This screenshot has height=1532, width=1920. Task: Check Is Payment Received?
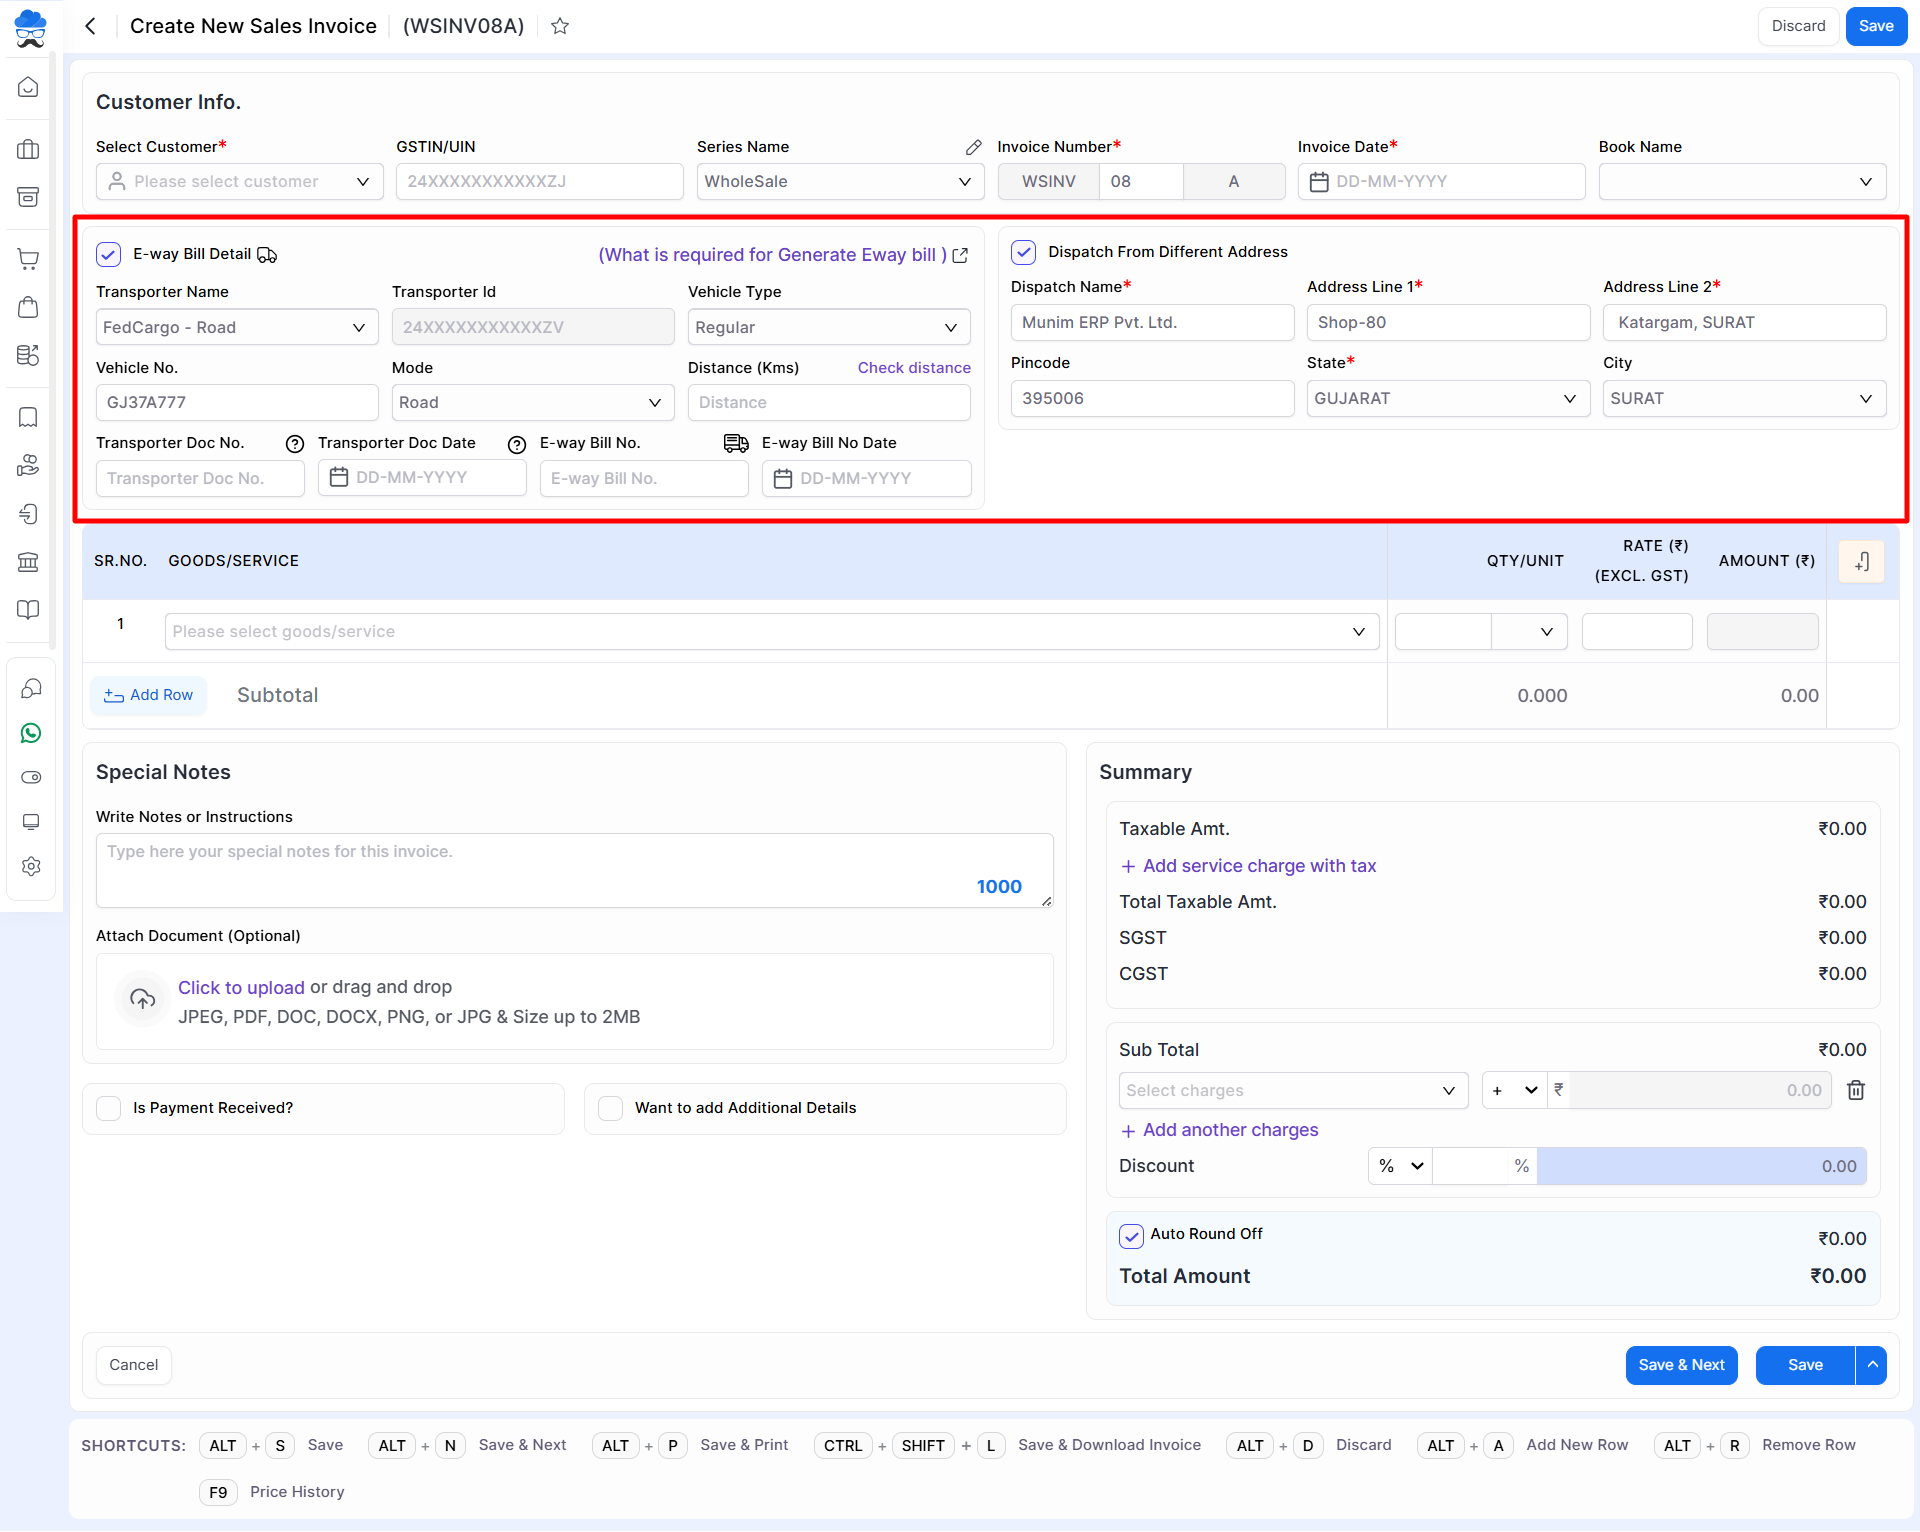109,1108
